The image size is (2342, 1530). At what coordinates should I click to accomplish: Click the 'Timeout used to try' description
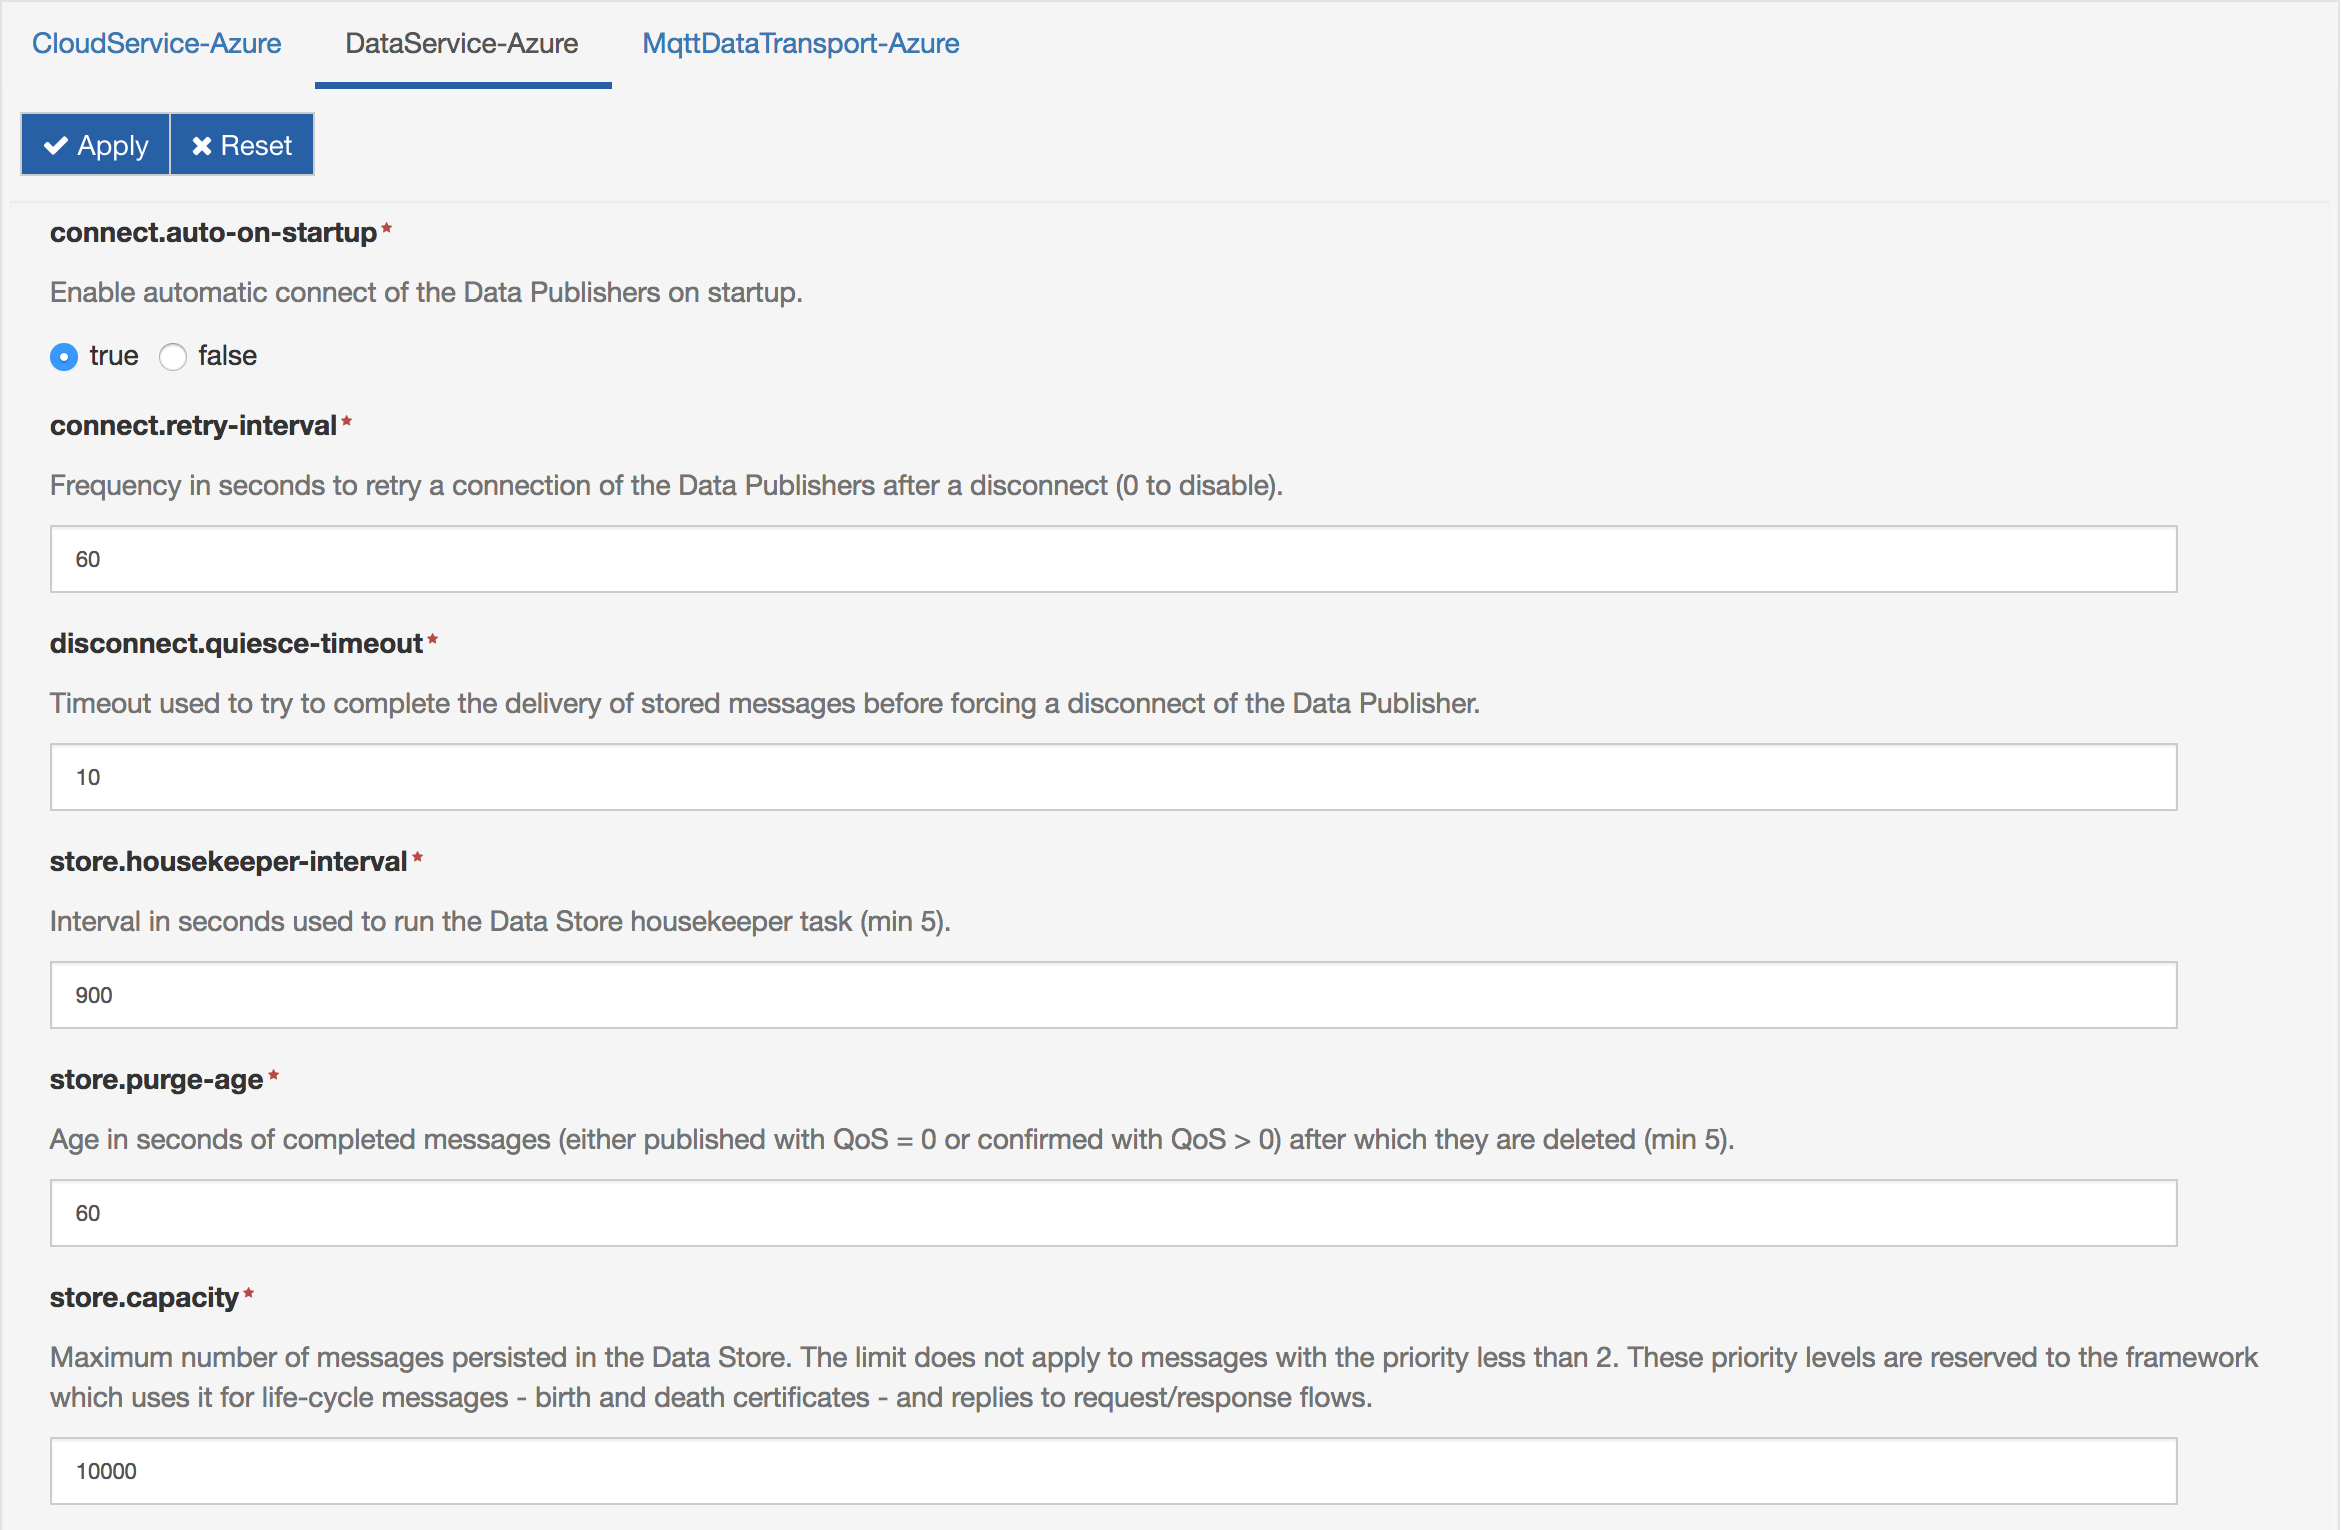[765, 704]
